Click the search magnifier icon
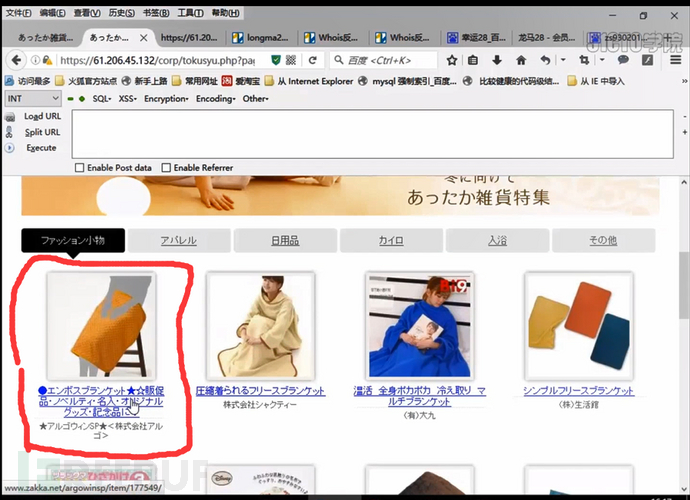The height and width of the screenshot is (500, 690). (x=338, y=60)
